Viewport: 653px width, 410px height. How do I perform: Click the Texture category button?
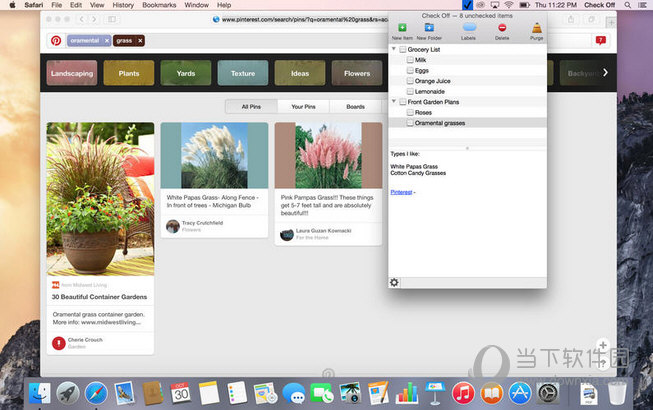[243, 73]
